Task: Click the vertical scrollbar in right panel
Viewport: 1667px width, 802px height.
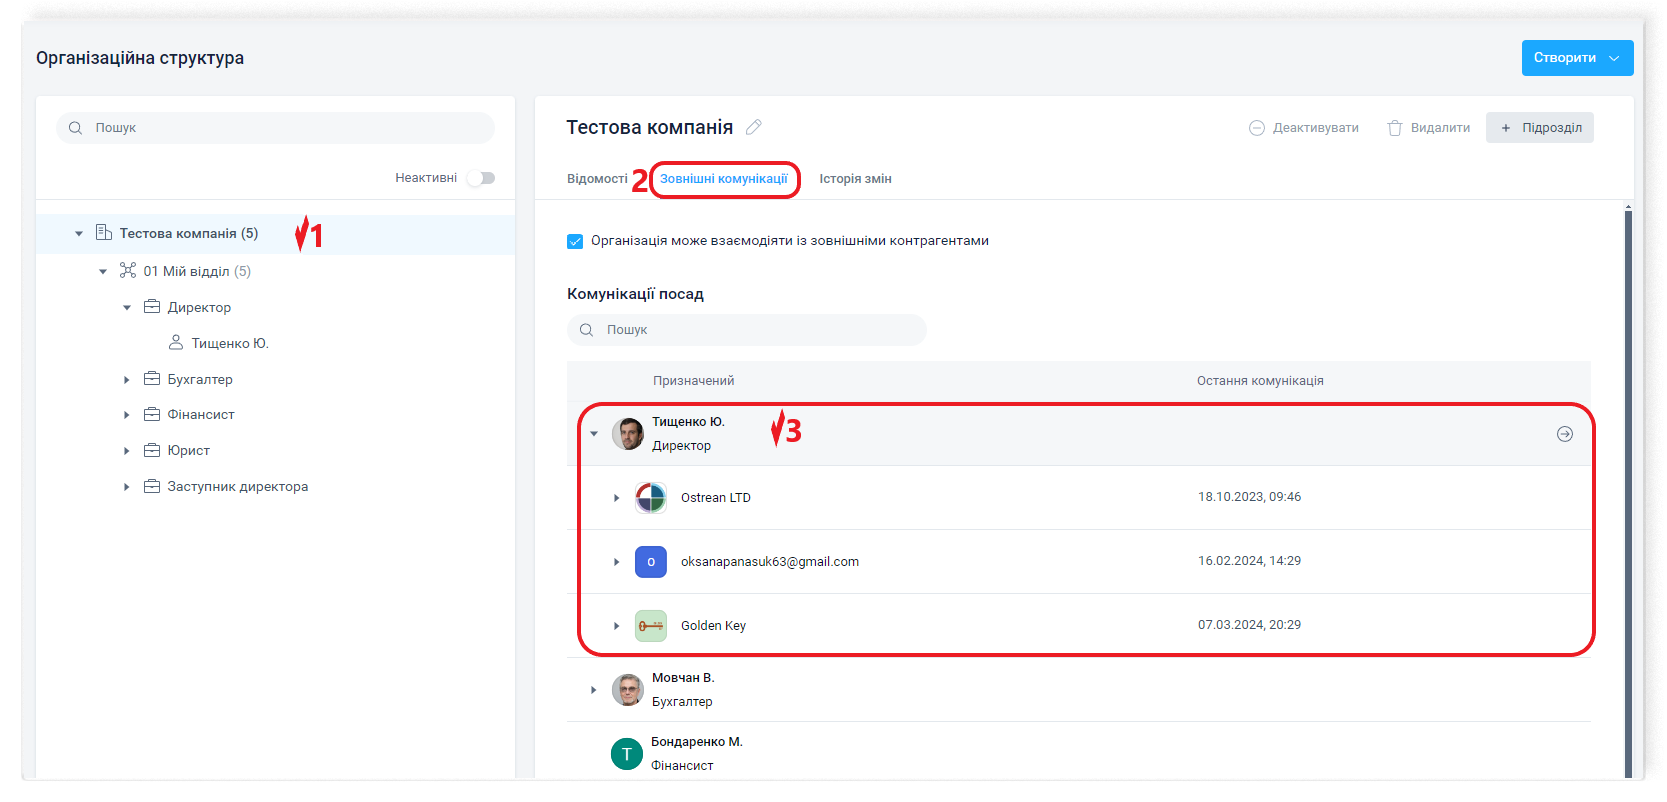Action: [1627, 490]
